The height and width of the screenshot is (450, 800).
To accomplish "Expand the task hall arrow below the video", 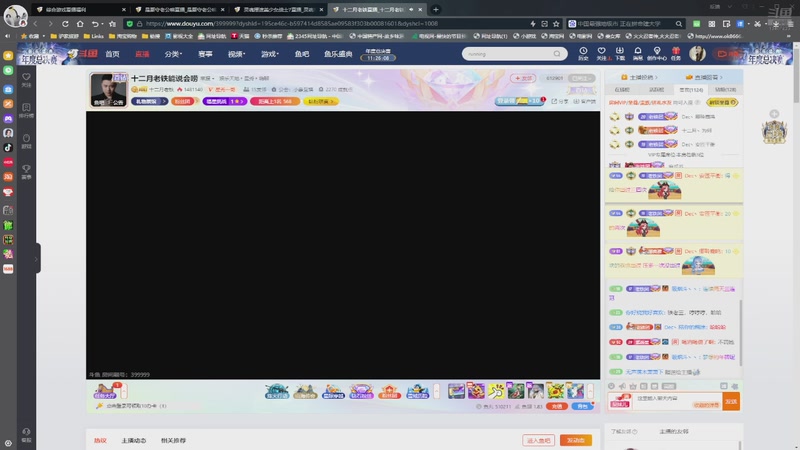I will click(x=123, y=391).
